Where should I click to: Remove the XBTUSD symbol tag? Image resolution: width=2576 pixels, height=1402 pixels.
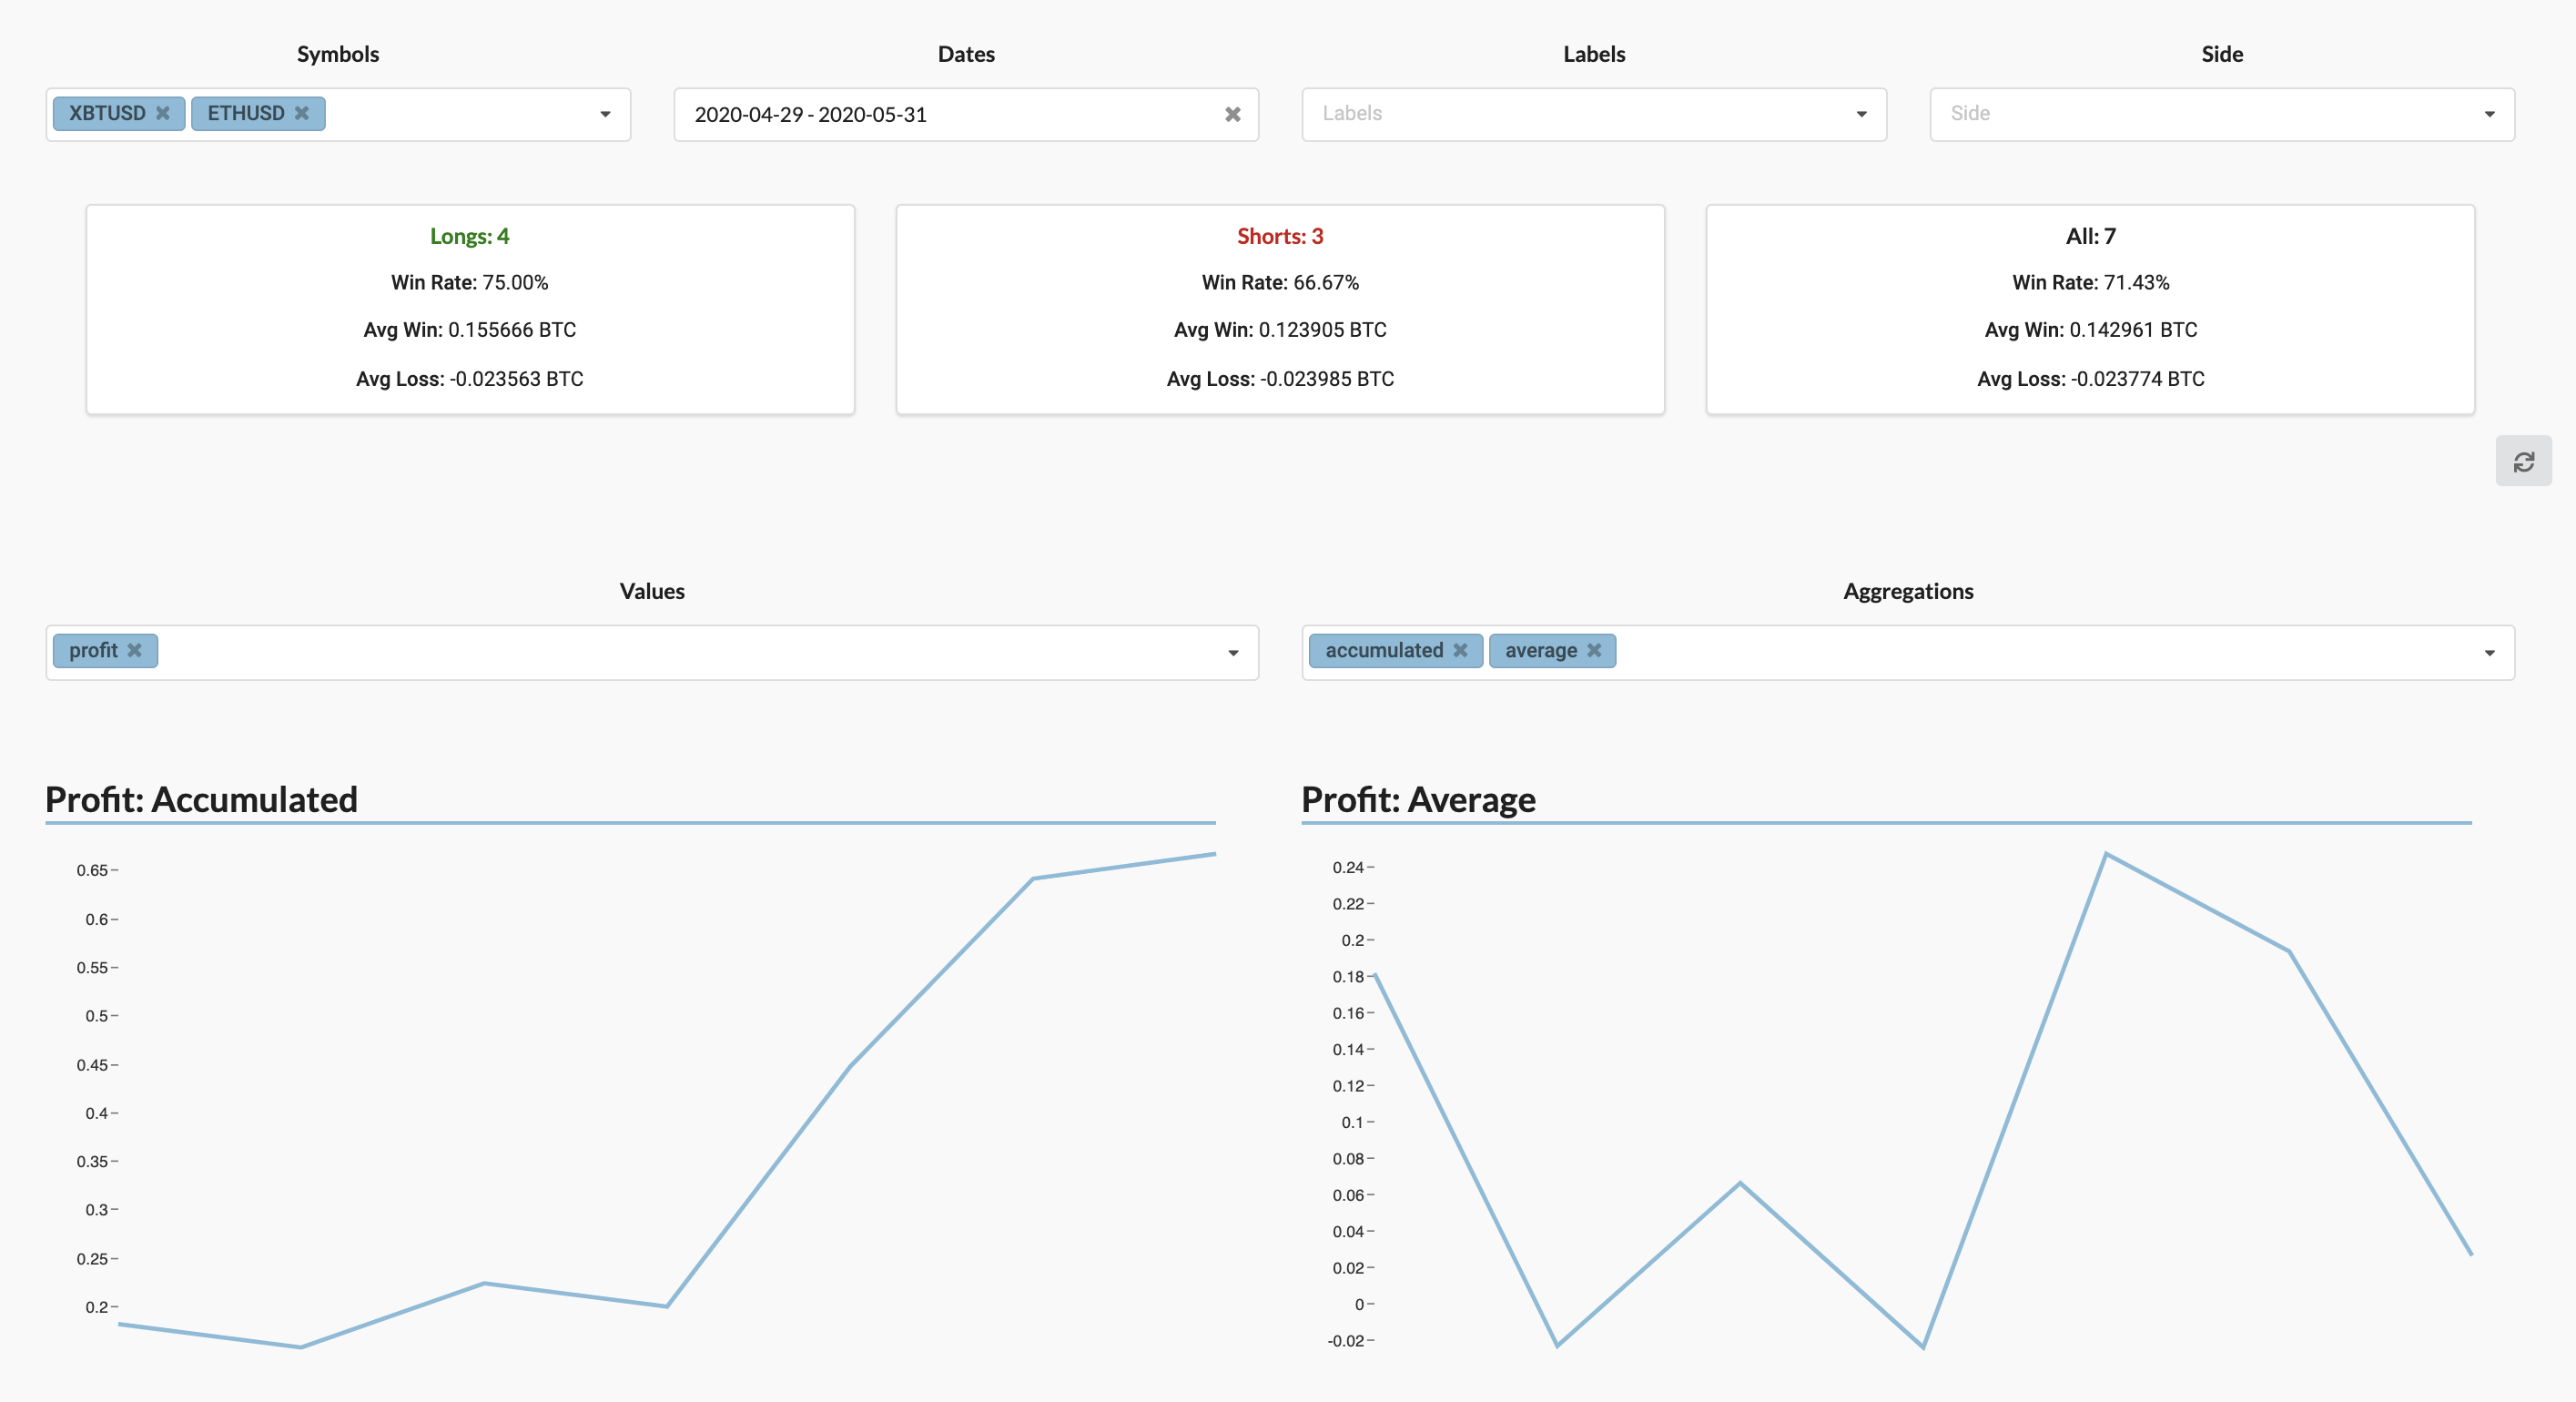pyautogui.click(x=162, y=113)
